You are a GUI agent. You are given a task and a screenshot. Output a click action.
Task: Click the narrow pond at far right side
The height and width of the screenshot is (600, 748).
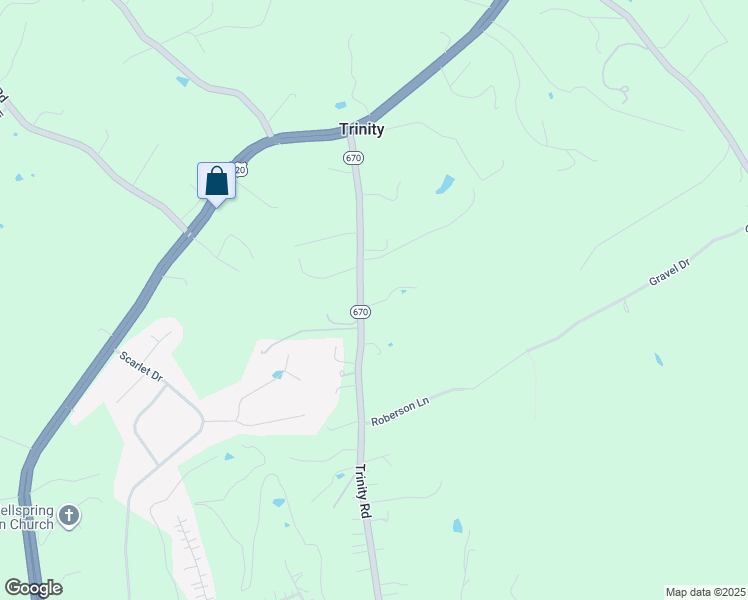658,359
